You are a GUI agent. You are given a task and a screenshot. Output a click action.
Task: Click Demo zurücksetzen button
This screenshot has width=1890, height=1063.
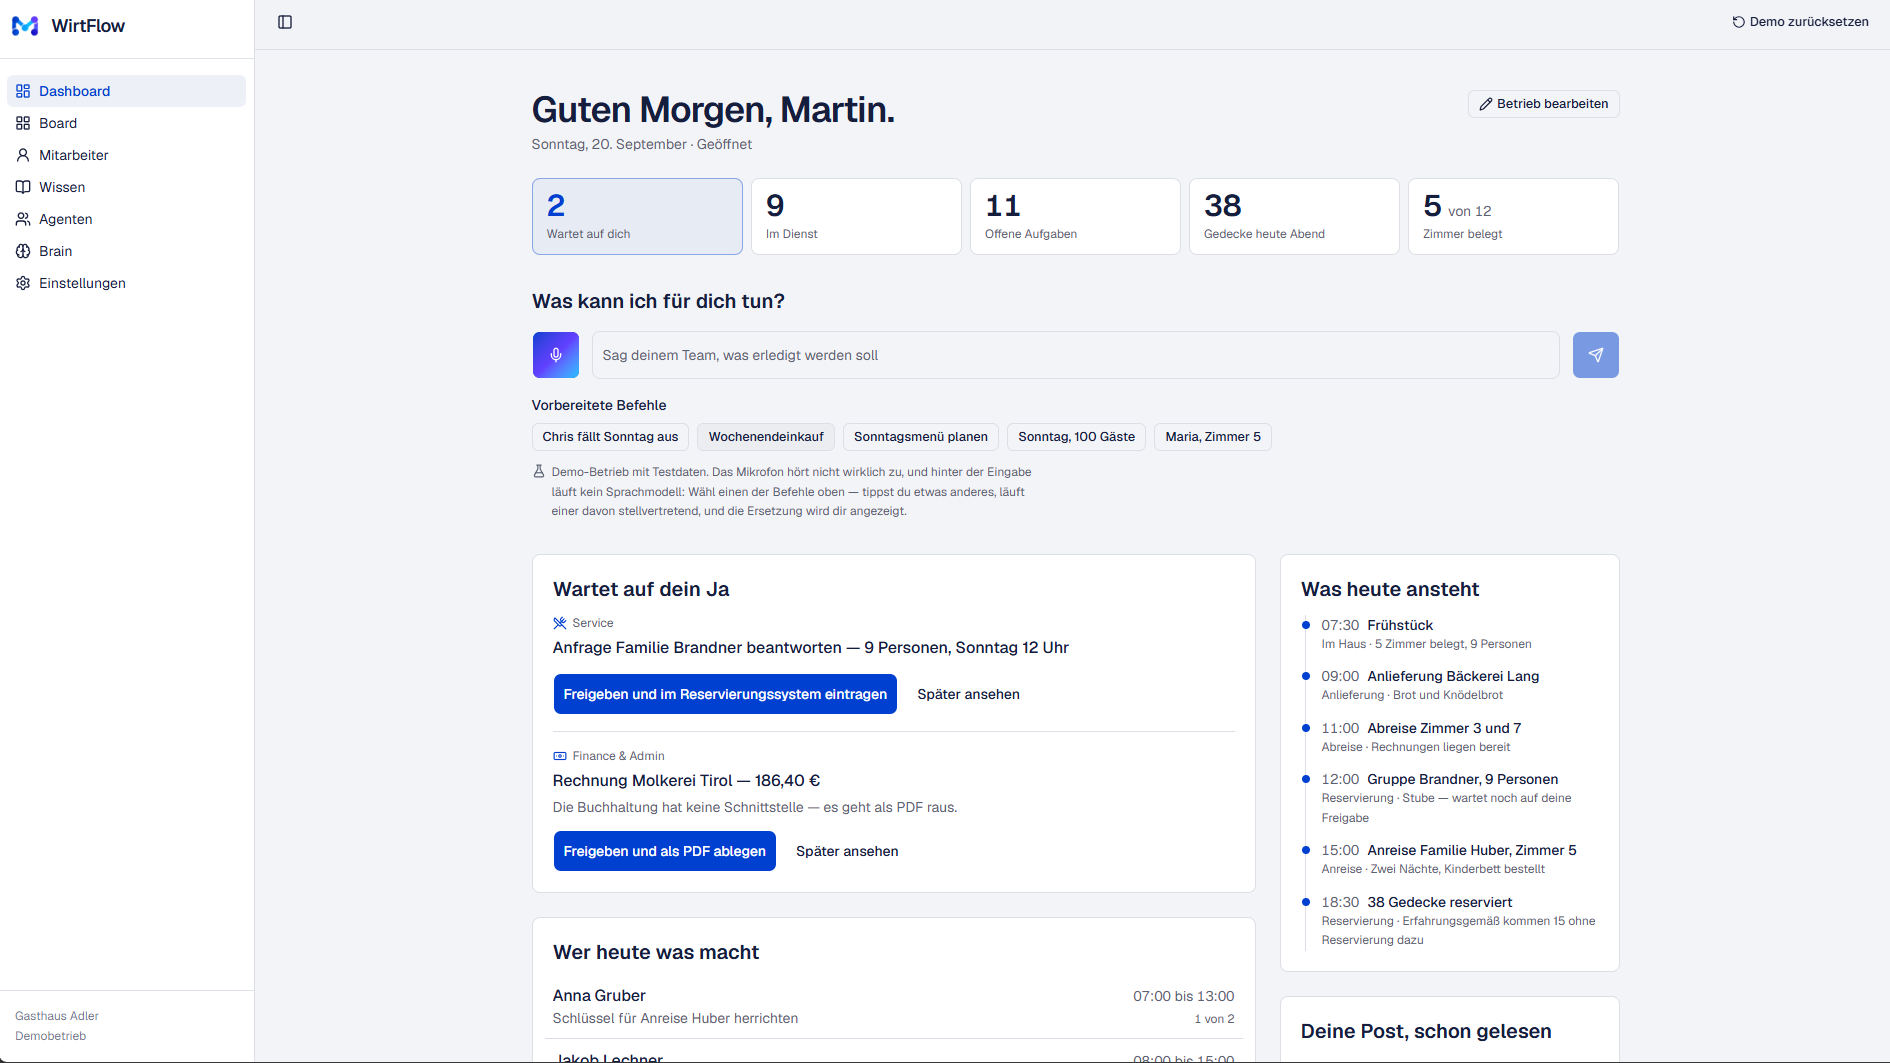coord(1800,22)
